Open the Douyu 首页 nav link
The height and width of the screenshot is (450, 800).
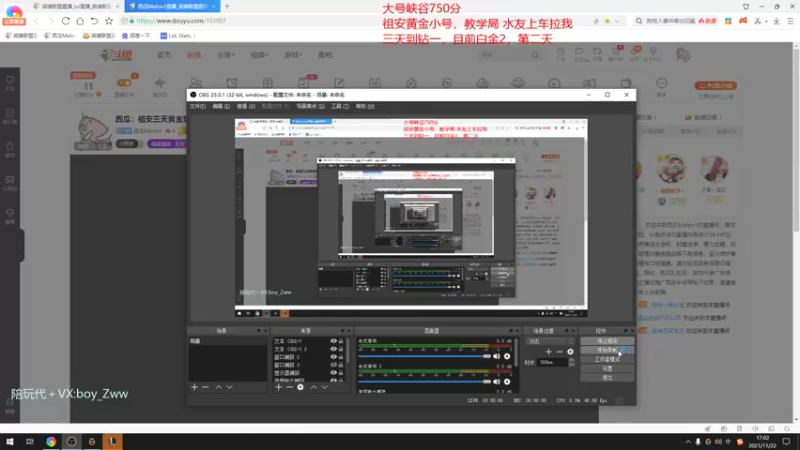pos(164,55)
